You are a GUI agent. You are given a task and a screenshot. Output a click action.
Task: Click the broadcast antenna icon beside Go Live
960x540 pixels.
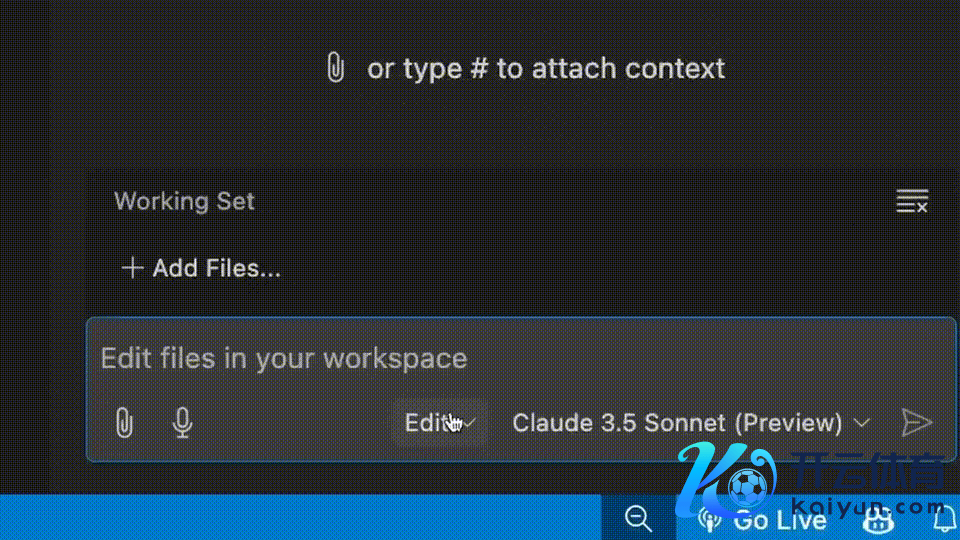pyautogui.click(x=710, y=519)
